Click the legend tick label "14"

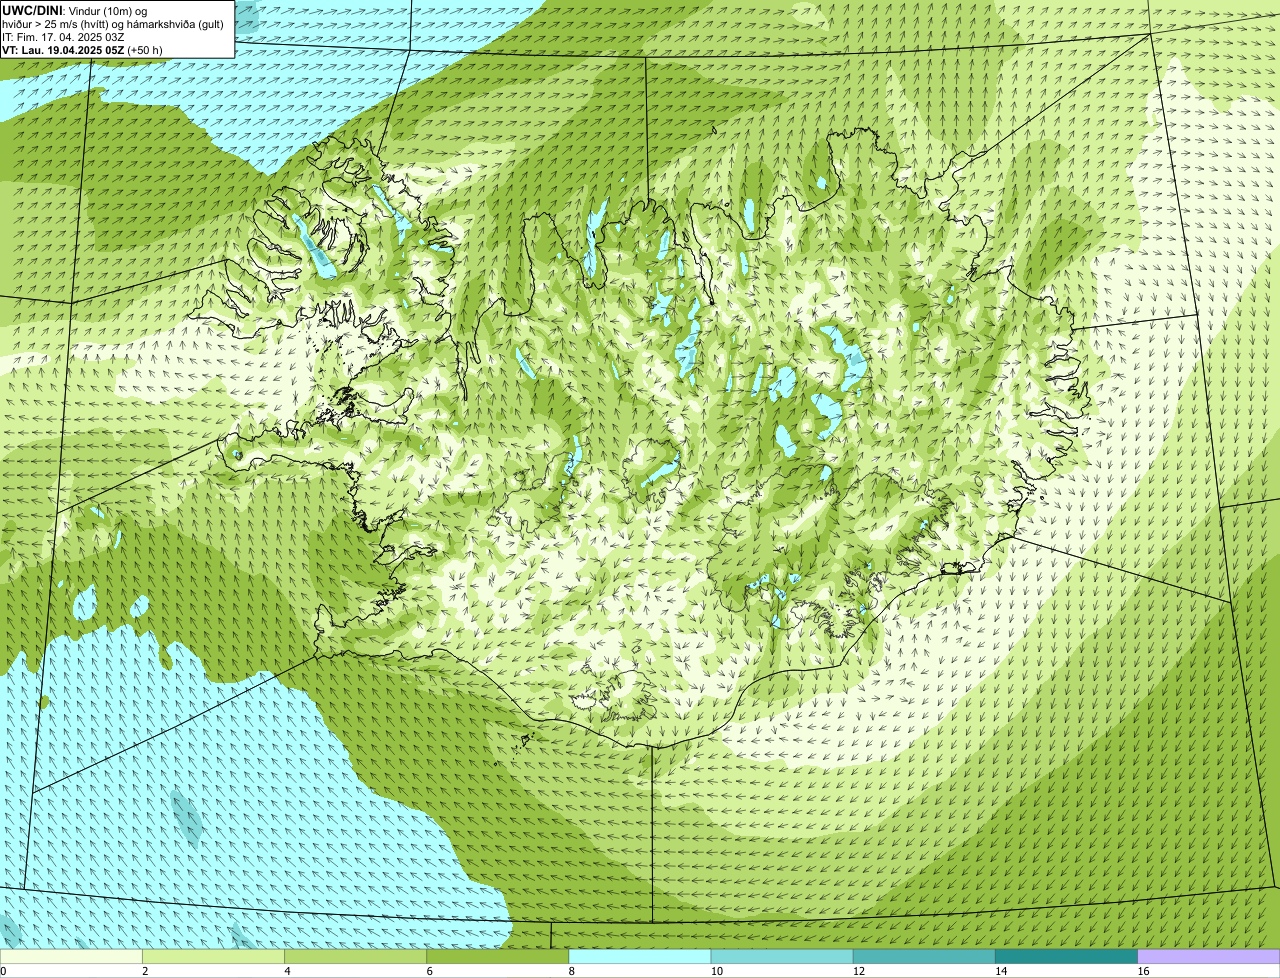point(1001,971)
